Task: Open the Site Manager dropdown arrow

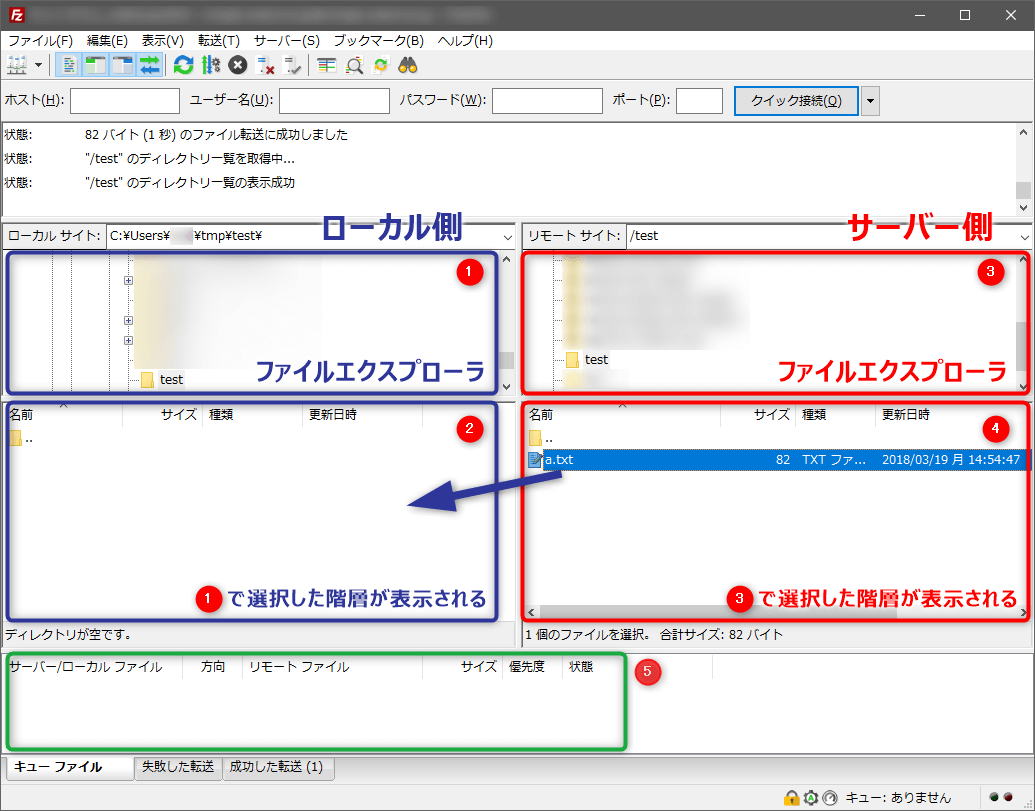Action: point(39,66)
